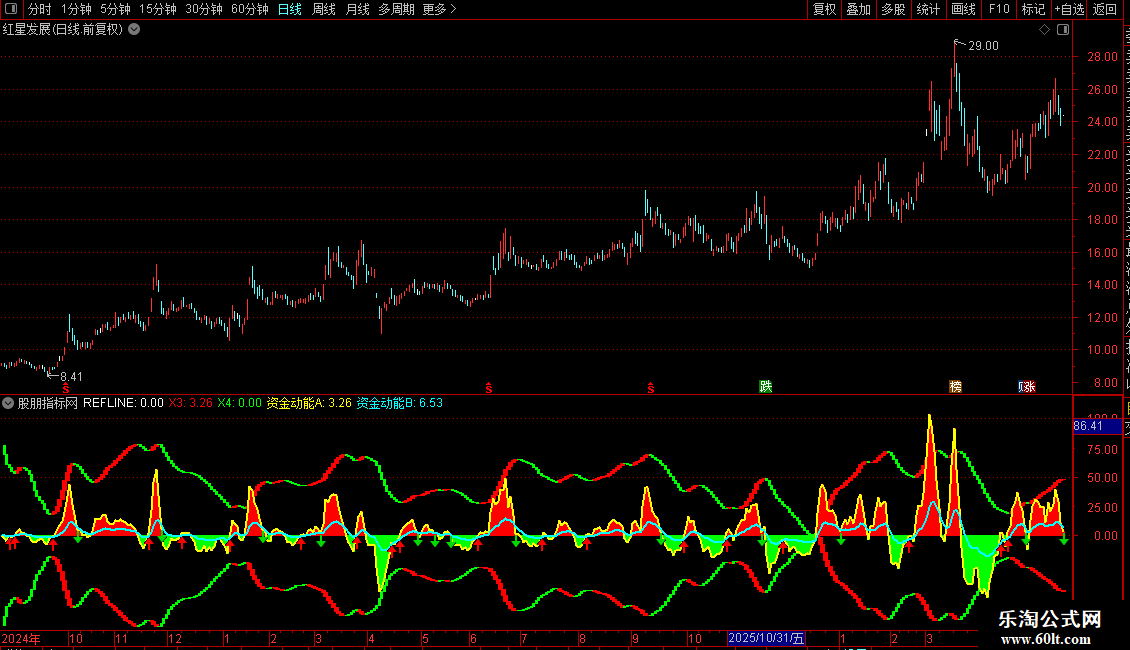
Task: Select the 5分钟 period
Action: coord(115,9)
